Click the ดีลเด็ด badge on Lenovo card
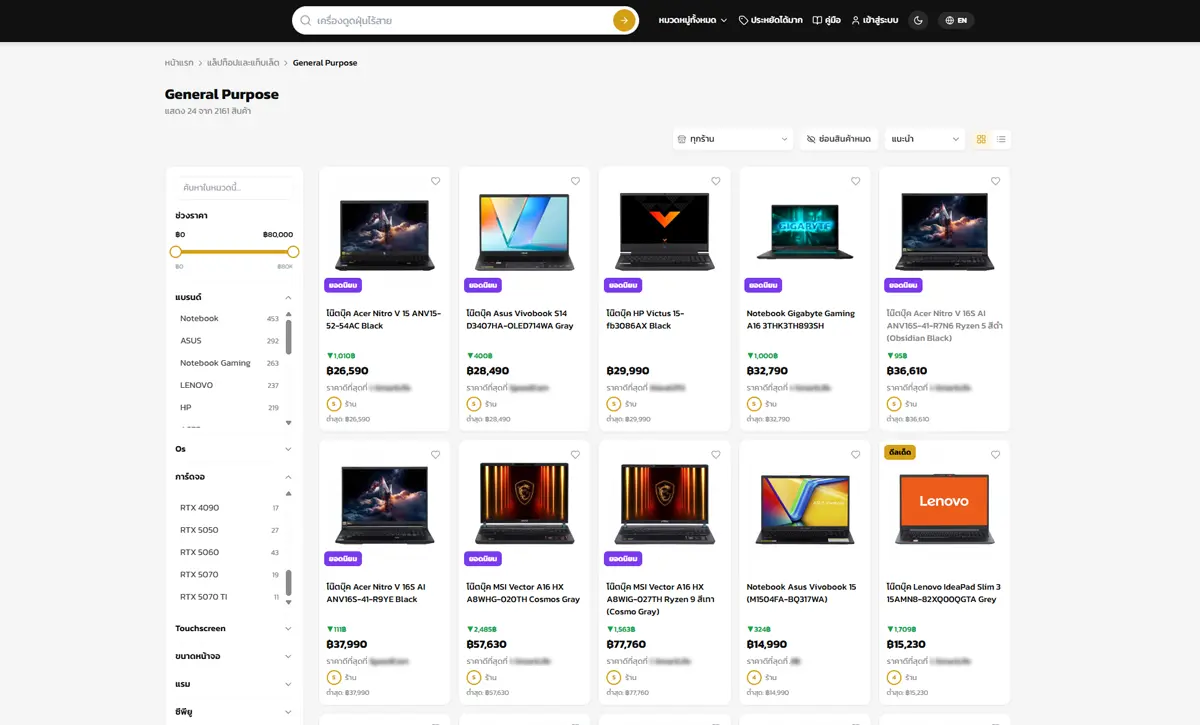This screenshot has height=725, width=1200. pos(900,453)
